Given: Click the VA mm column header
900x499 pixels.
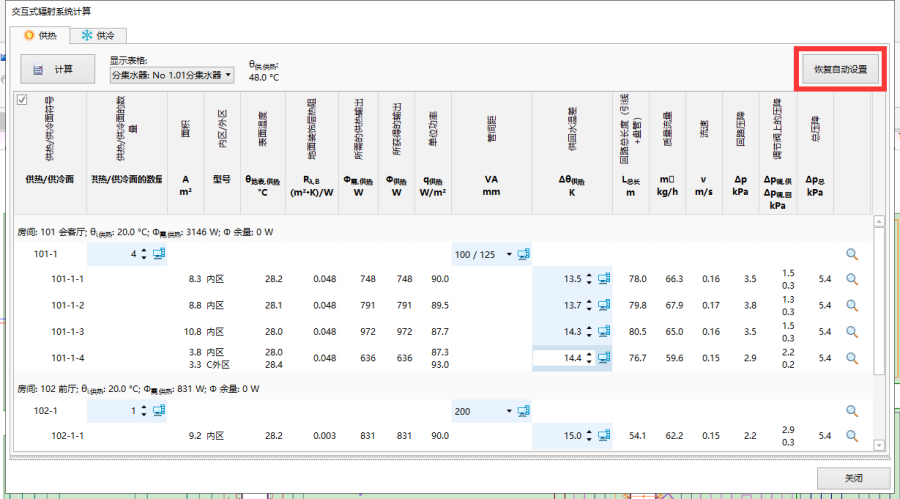Looking at the screenshot, I should 491,153.
